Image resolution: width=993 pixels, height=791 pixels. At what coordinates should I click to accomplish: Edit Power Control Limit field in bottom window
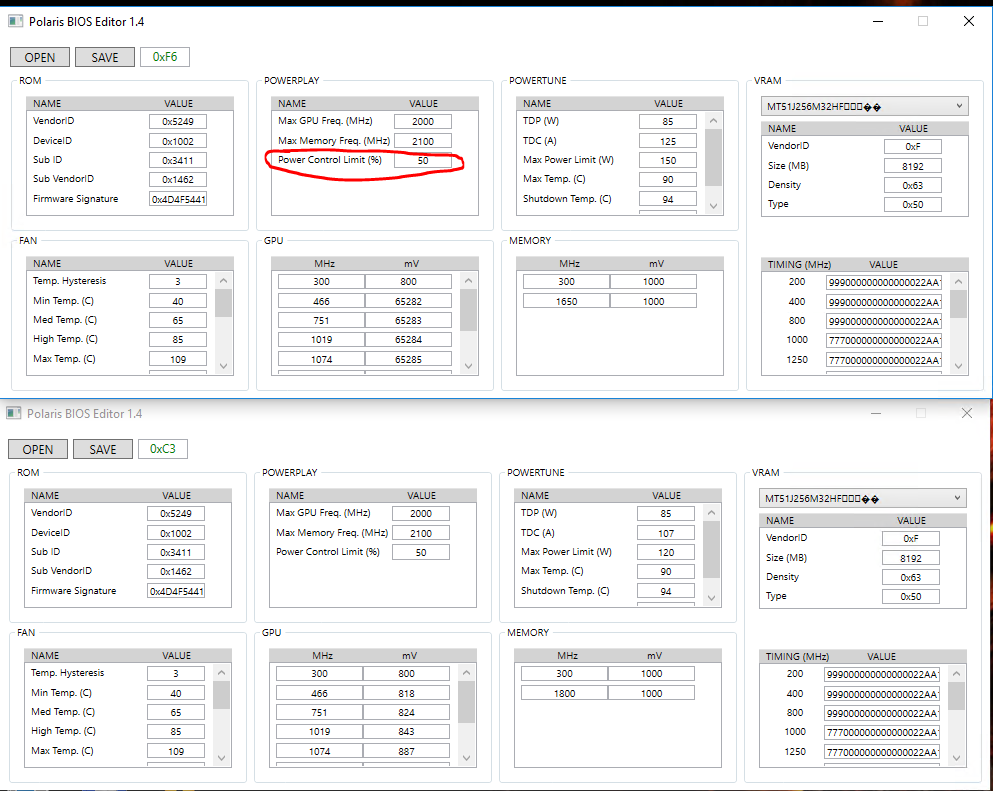click(x=421, y=552)
